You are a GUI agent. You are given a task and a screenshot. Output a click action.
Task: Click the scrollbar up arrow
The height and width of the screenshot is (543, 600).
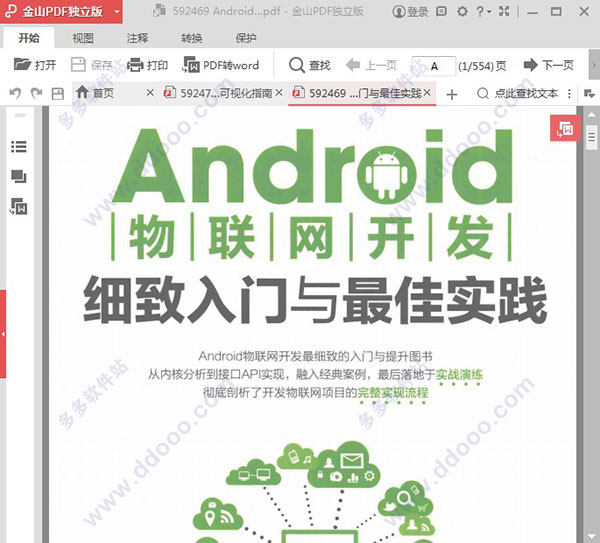pos(592,114)
